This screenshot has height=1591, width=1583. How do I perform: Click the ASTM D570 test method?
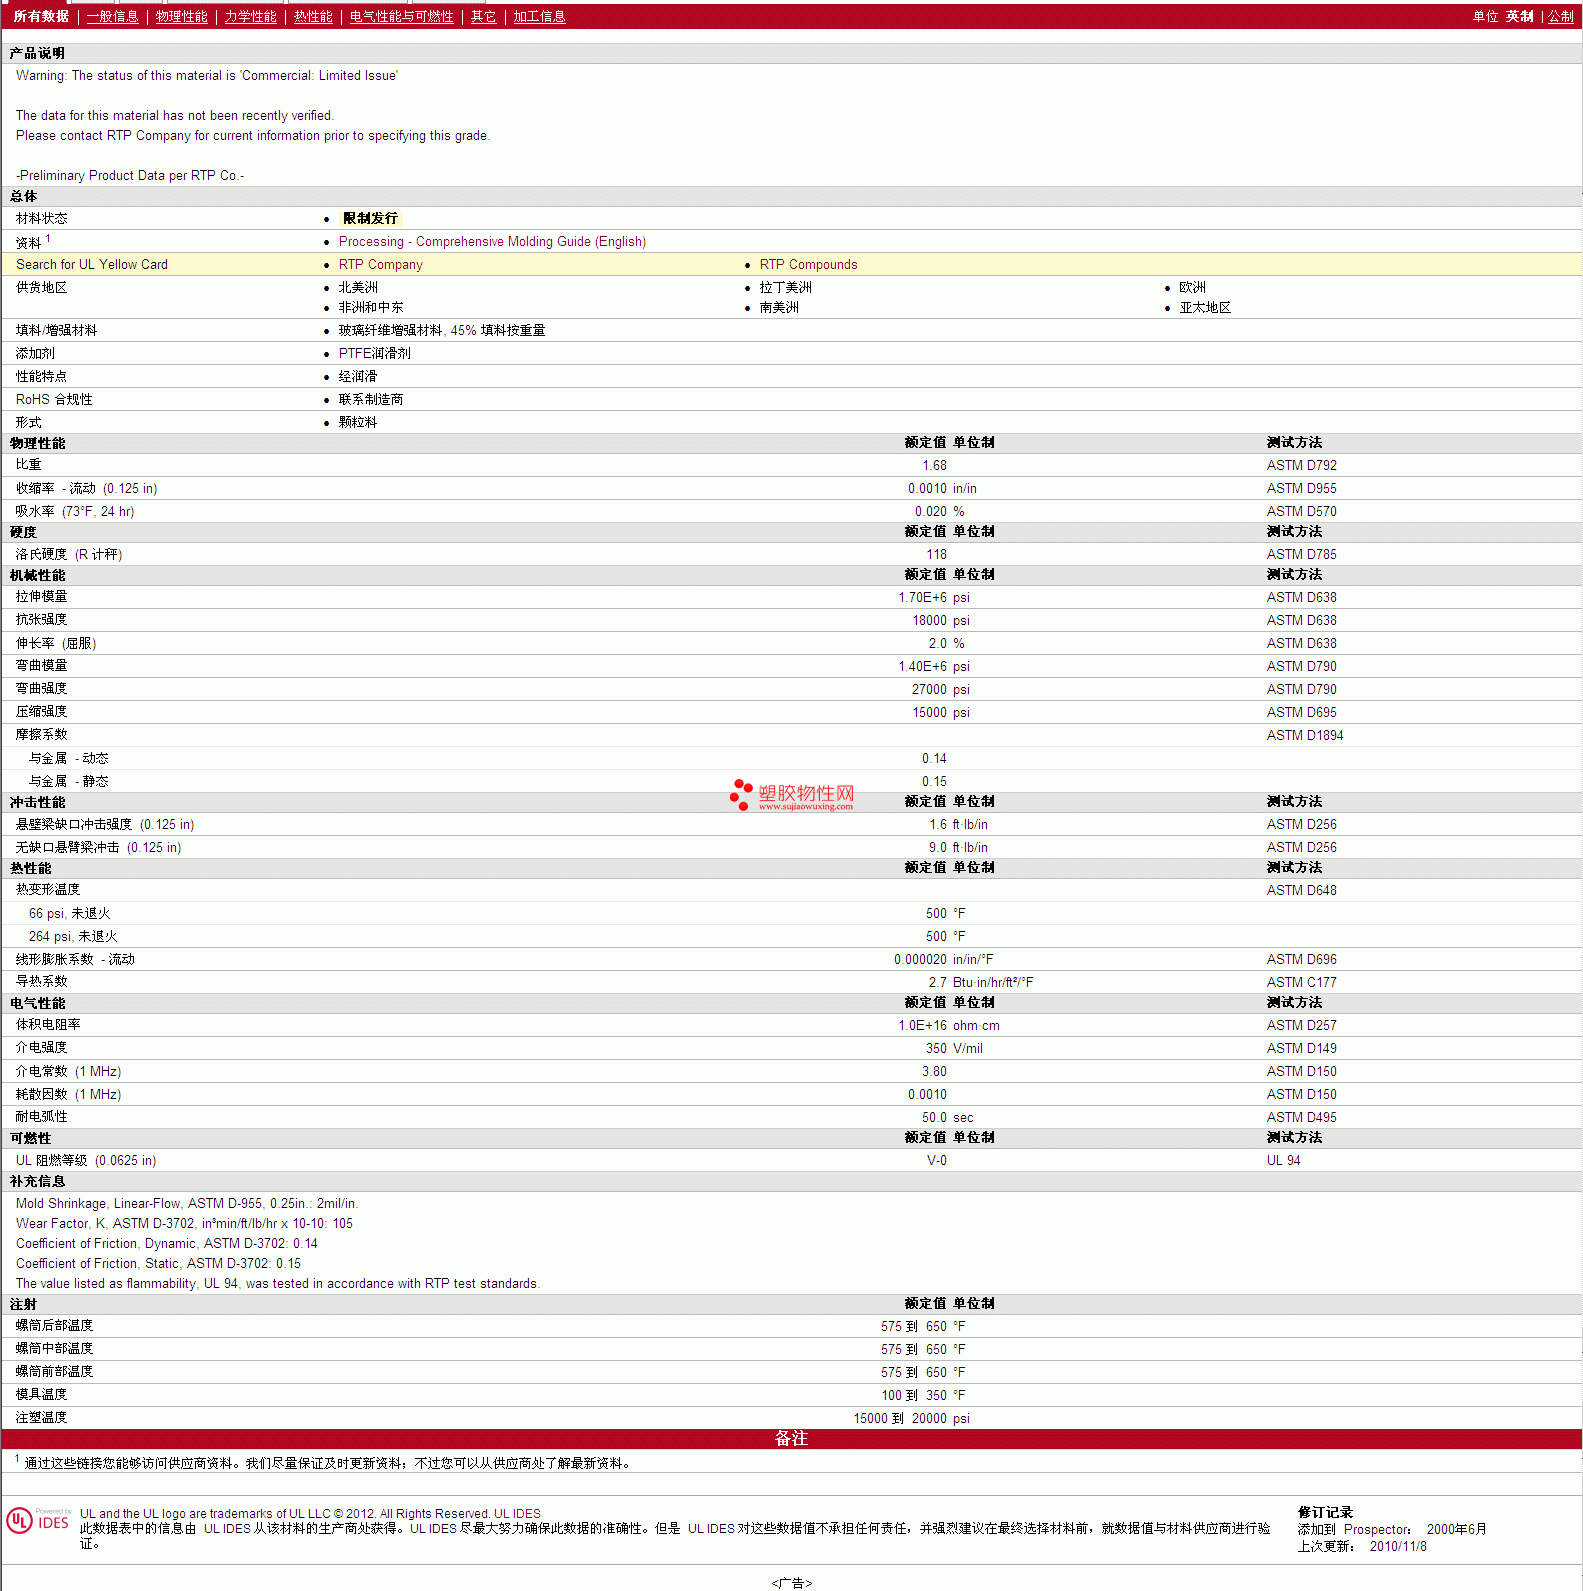pos(1301,511)
